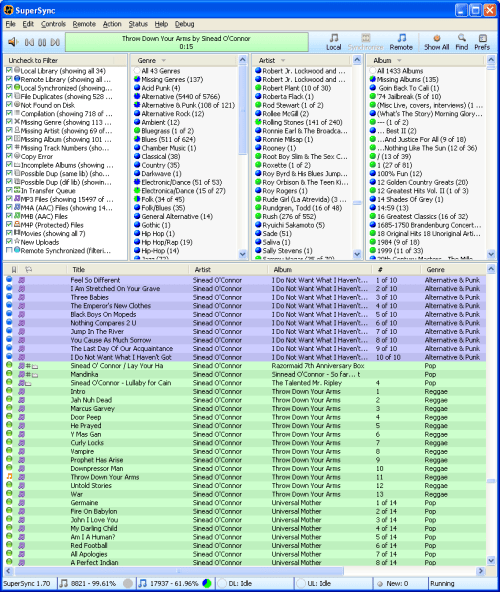This screenshot has height=592, width=500.
Task: Toggle In Transfer Queue checkbox
Action: [9, 191]
